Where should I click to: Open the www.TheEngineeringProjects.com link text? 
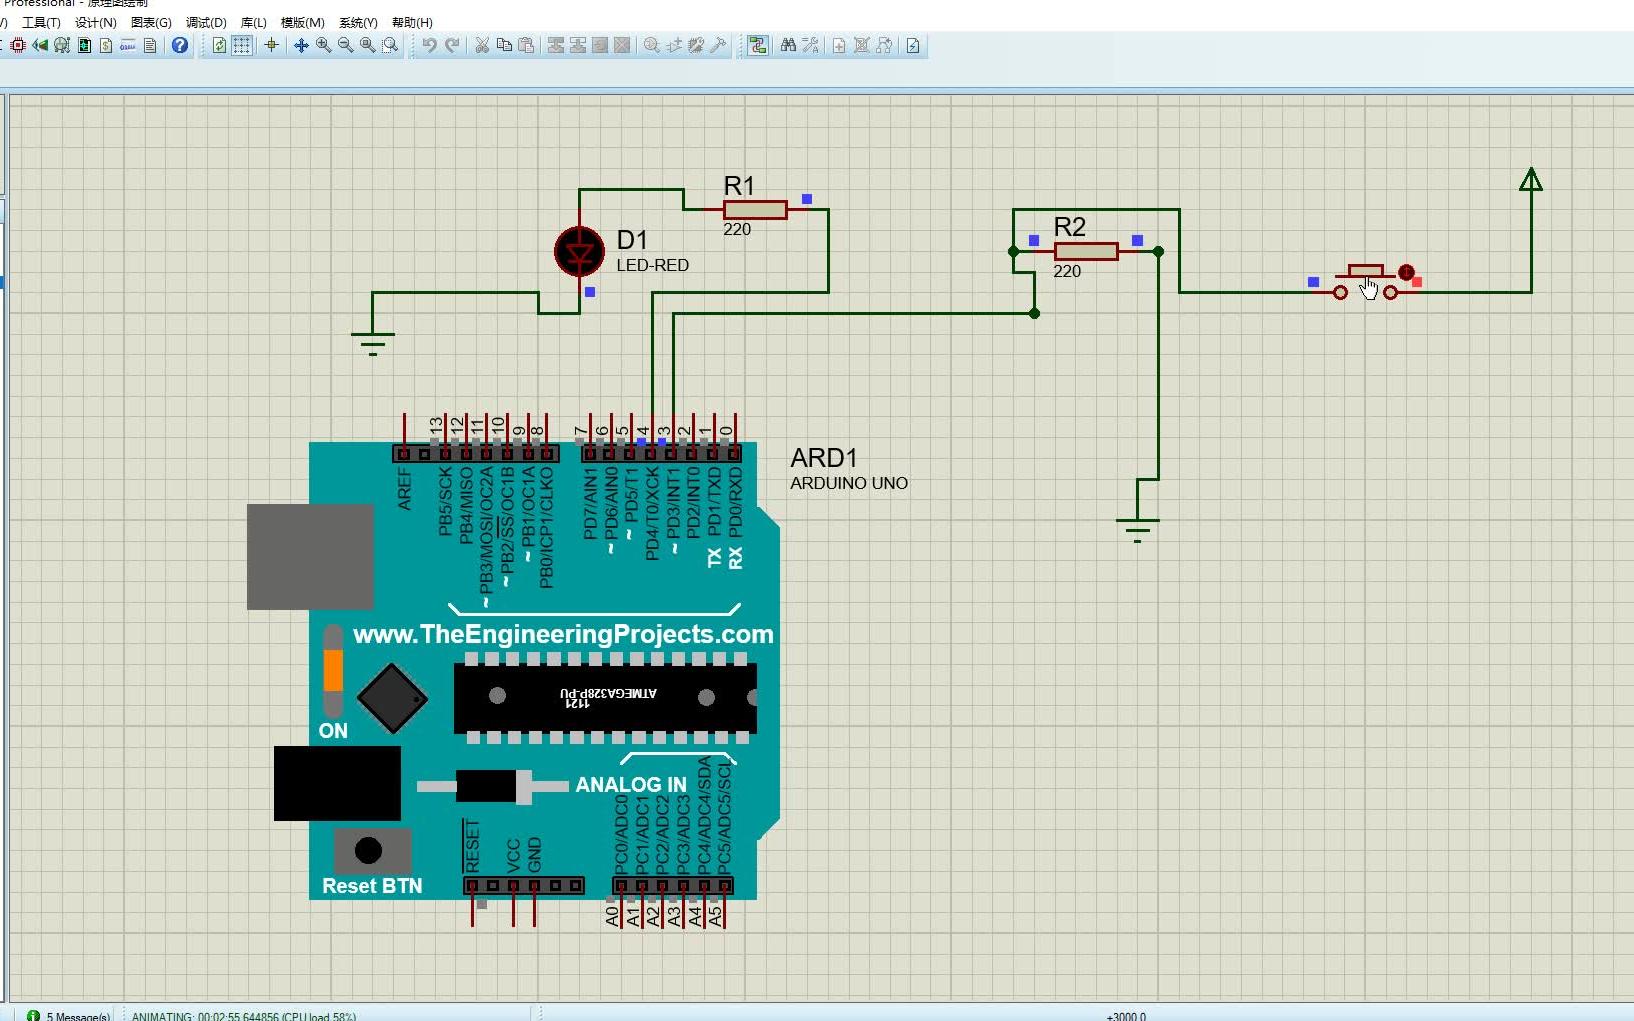[x=564, y=634]
